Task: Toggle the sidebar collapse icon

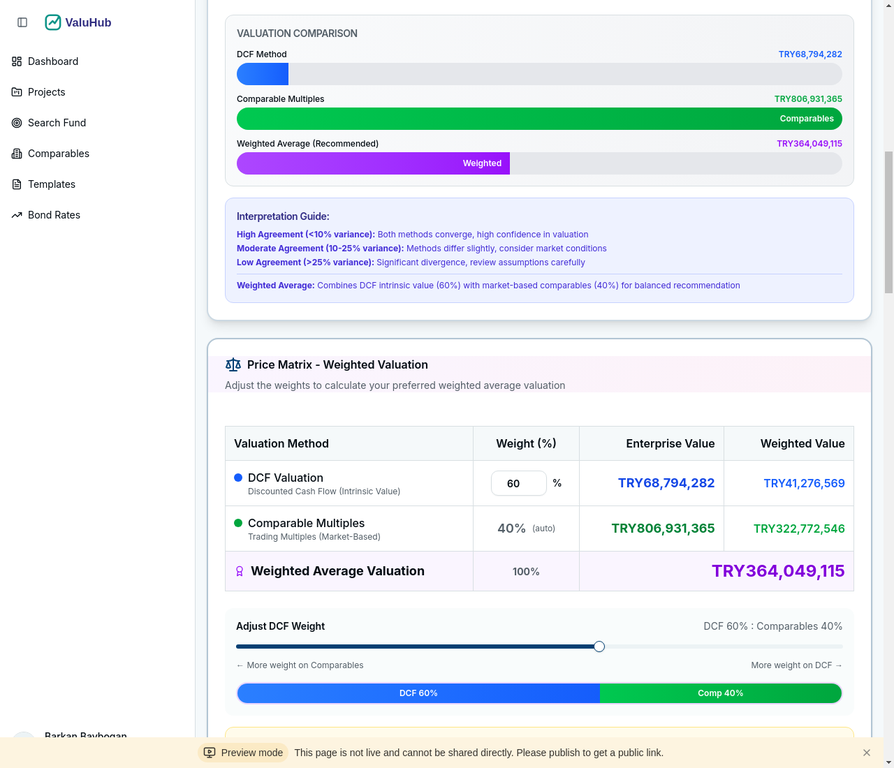Action: pos(22,22)
